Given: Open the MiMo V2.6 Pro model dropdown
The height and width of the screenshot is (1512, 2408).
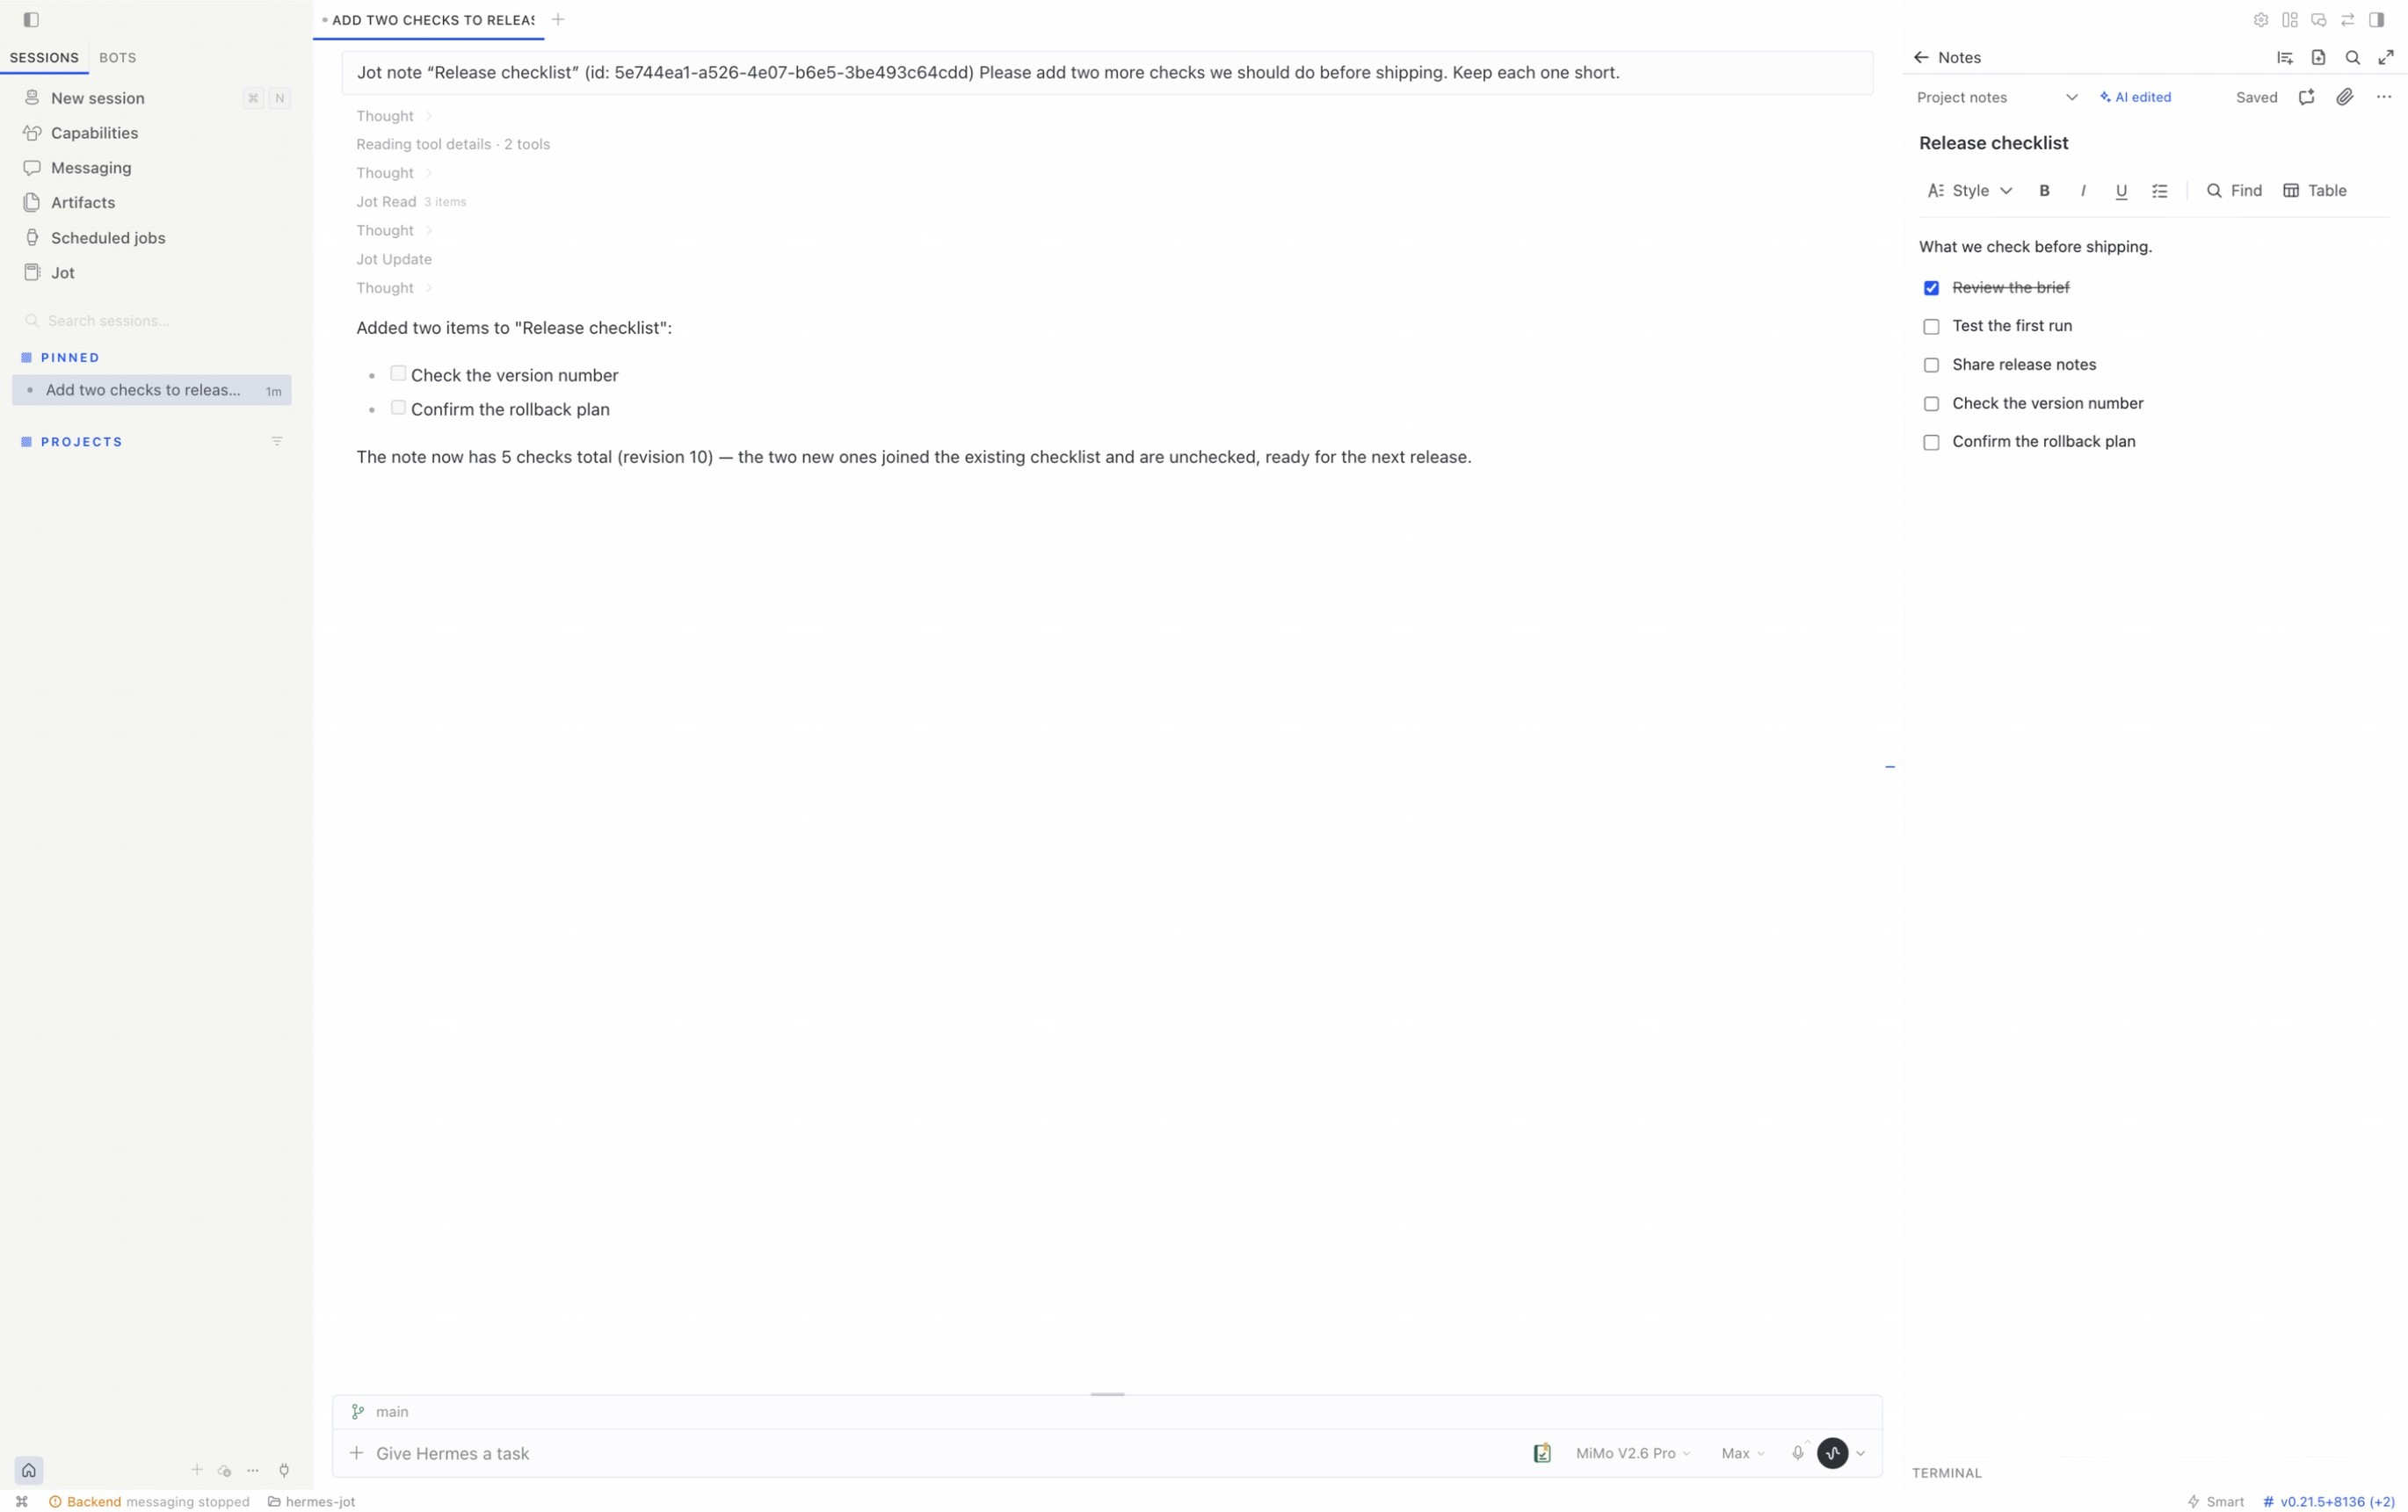Looking at the screenshot, I should tap(1632, 1452).
